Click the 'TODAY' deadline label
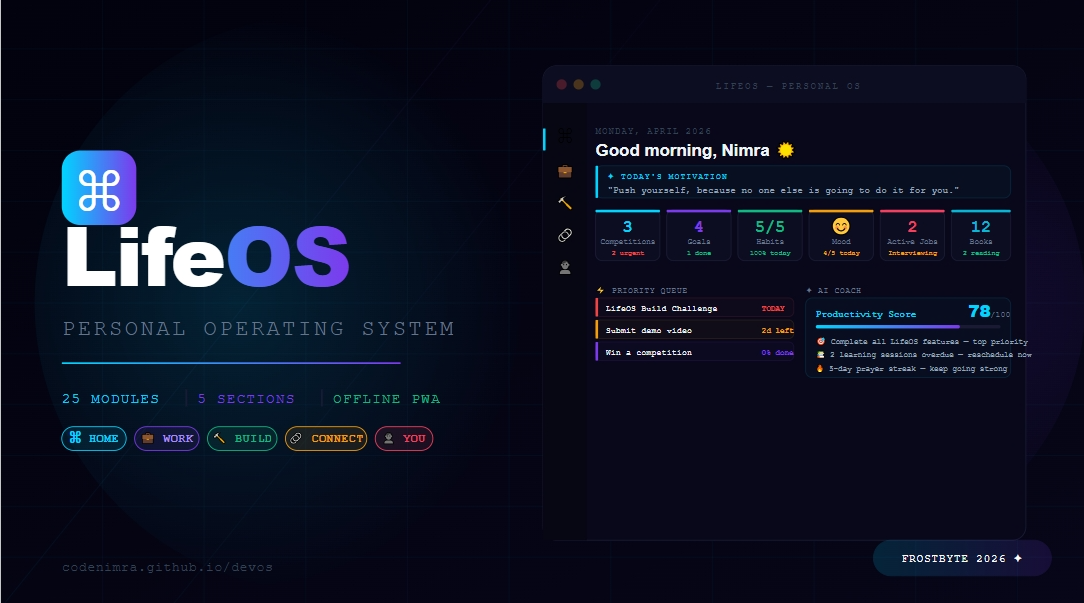The image size is (1084, 603). [x=773, y=308]
